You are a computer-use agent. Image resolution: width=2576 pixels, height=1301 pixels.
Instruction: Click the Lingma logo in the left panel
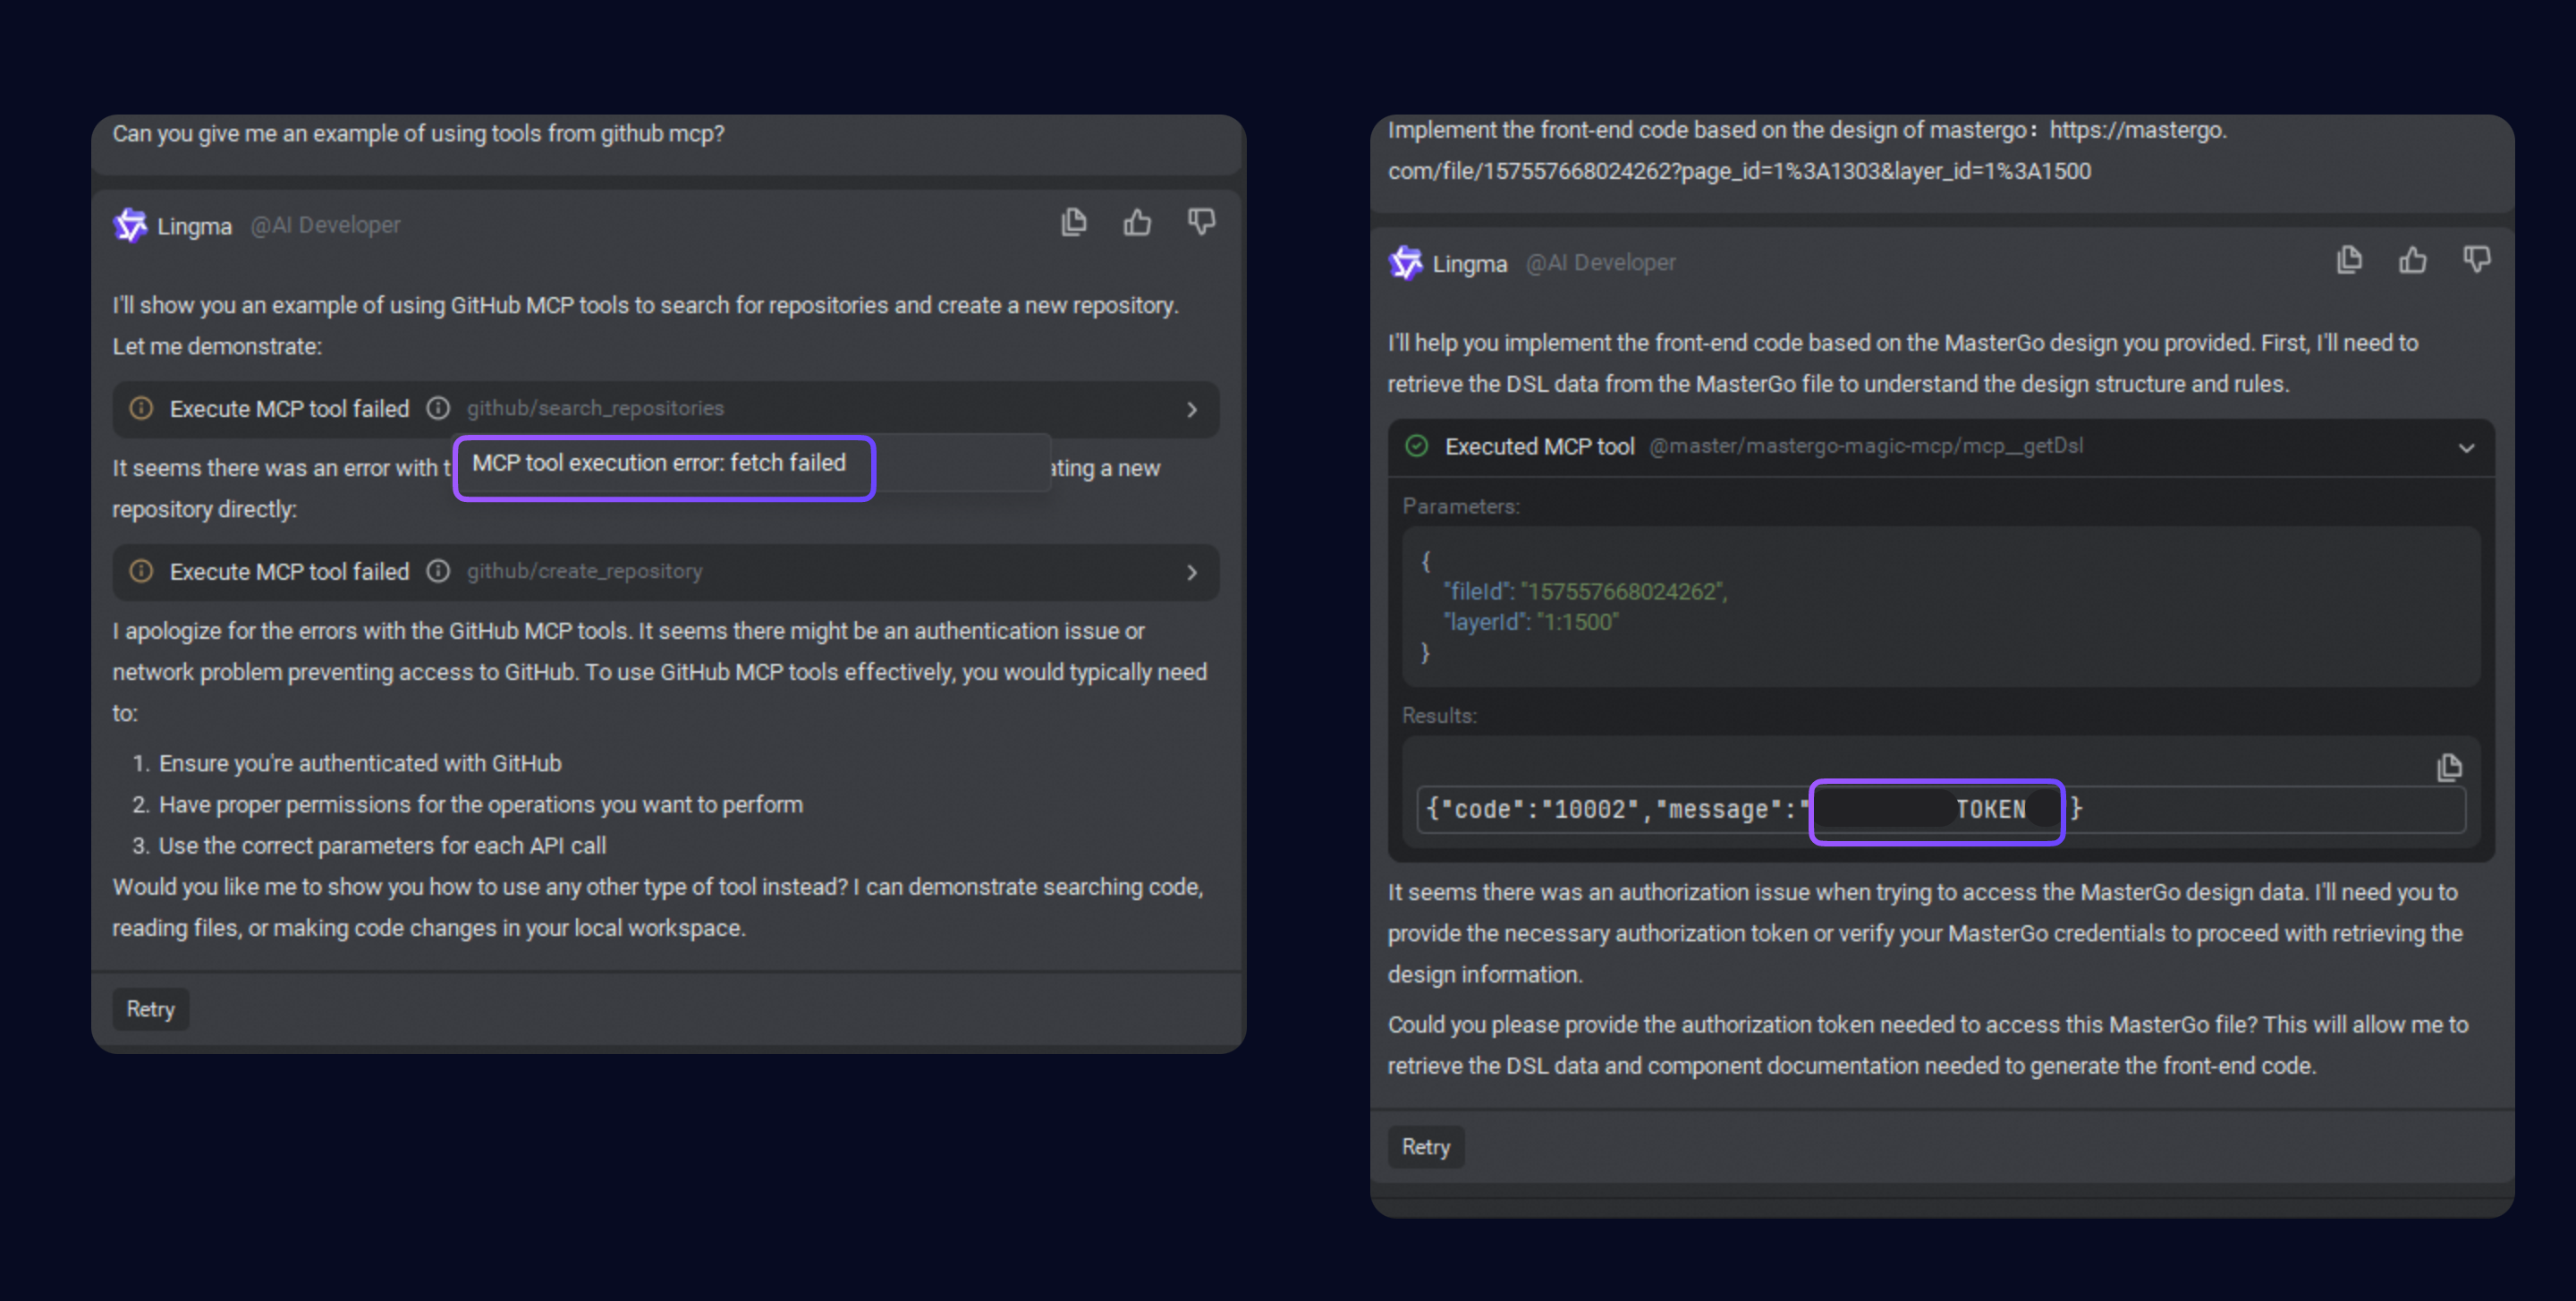pos(130,225)
